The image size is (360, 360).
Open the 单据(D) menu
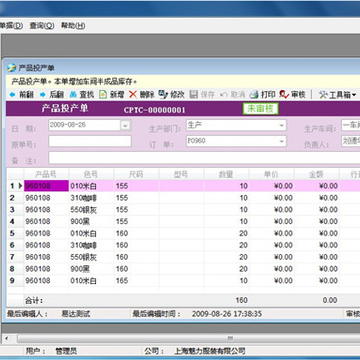click(11, 25)
